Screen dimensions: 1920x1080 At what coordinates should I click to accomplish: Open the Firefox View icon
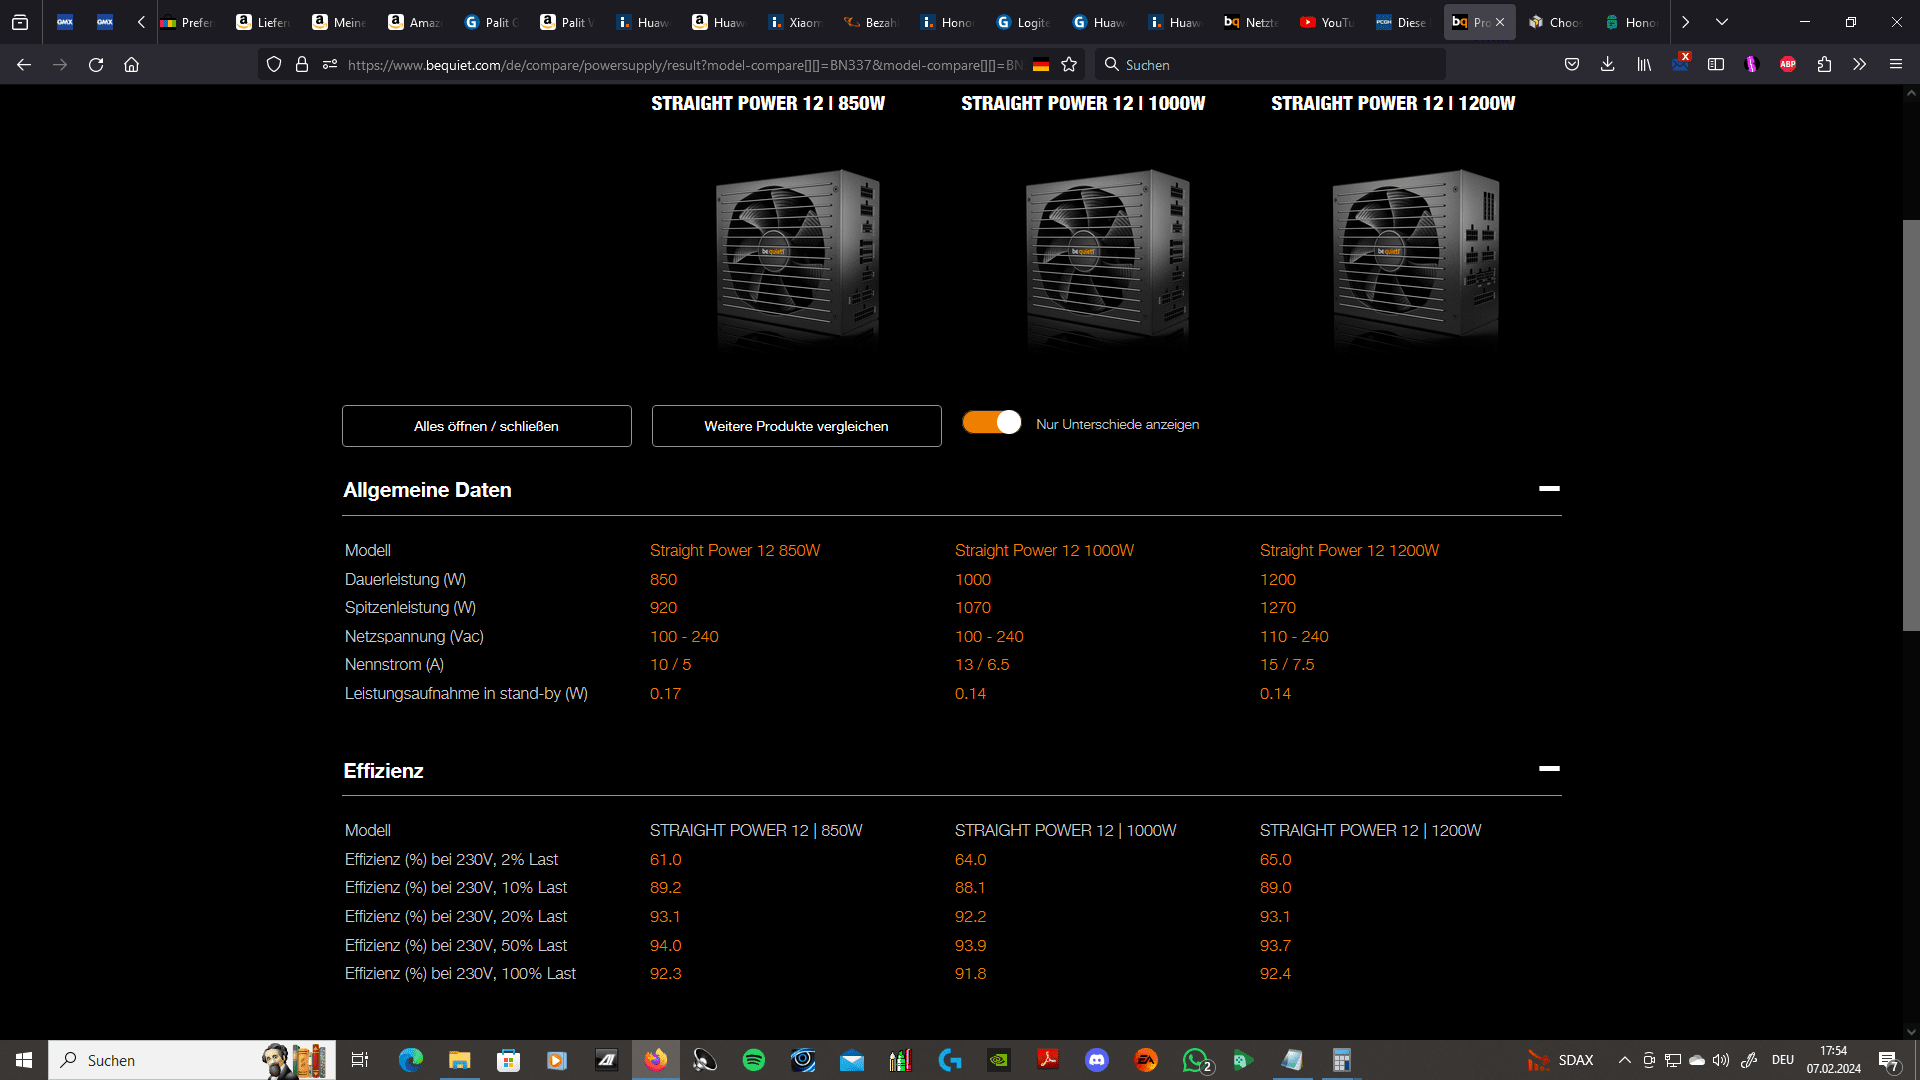[x=20, y=22]
